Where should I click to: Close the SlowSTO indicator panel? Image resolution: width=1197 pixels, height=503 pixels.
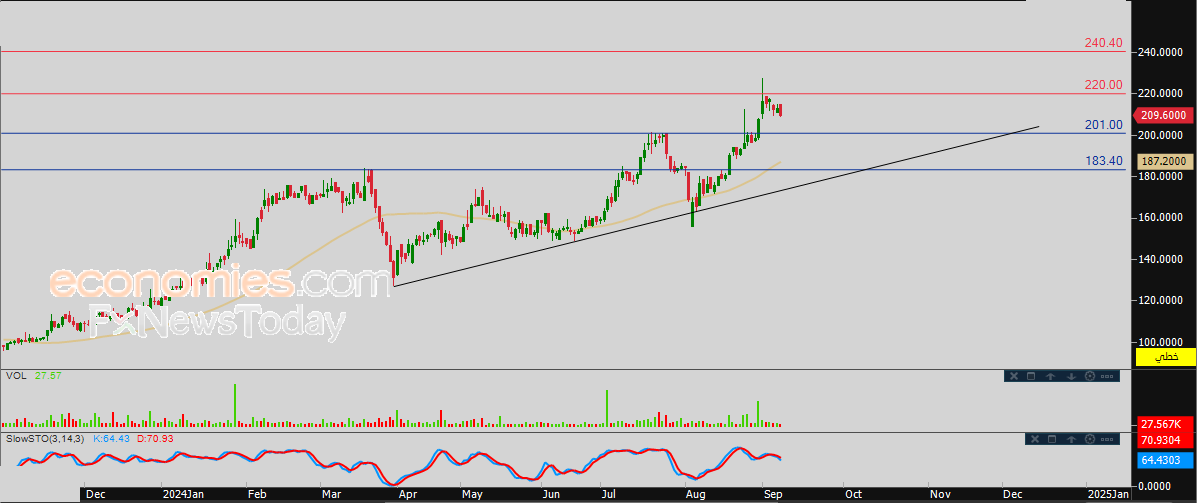[1034, 439]
